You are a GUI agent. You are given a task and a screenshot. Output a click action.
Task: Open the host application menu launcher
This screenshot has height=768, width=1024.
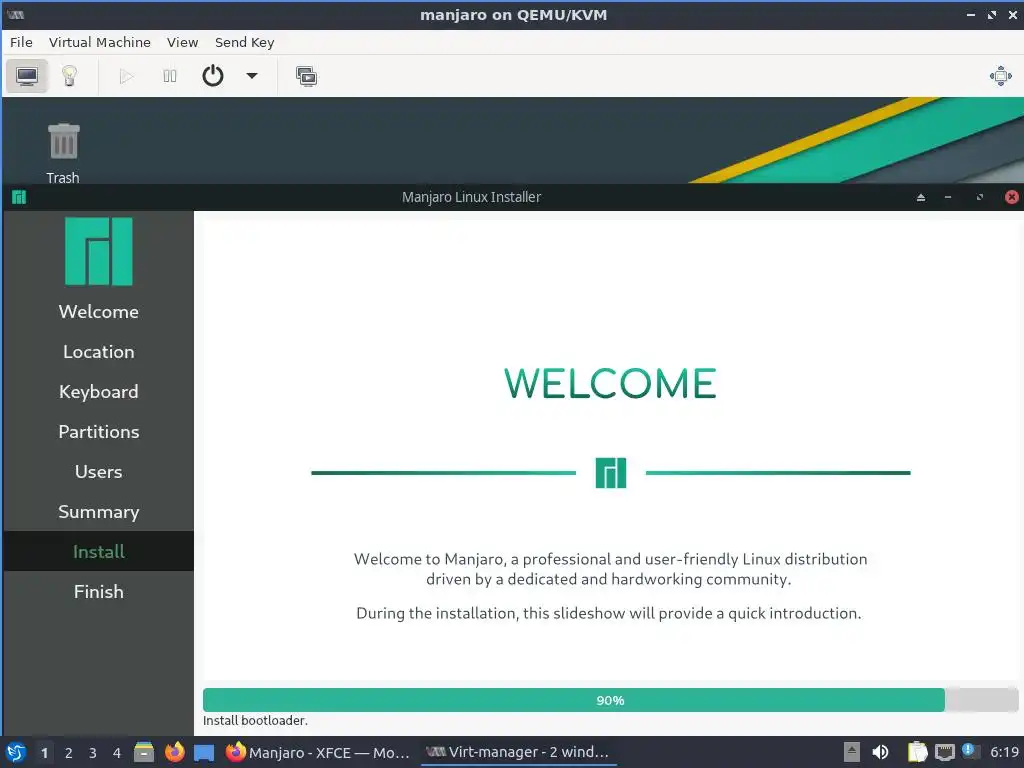coord(16,752)
